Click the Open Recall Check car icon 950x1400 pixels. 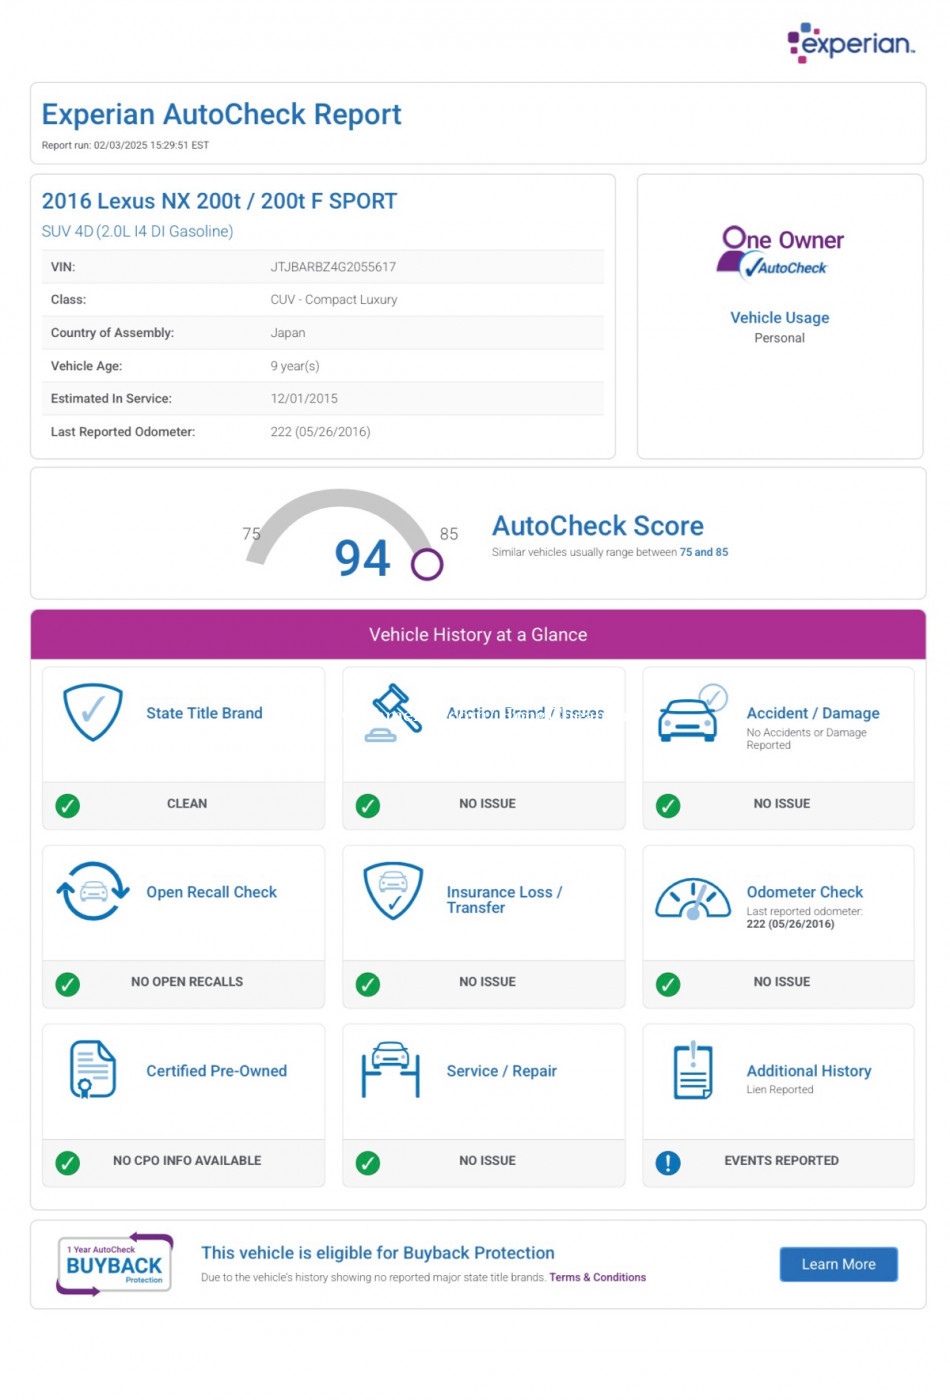[x=93, y=891]
